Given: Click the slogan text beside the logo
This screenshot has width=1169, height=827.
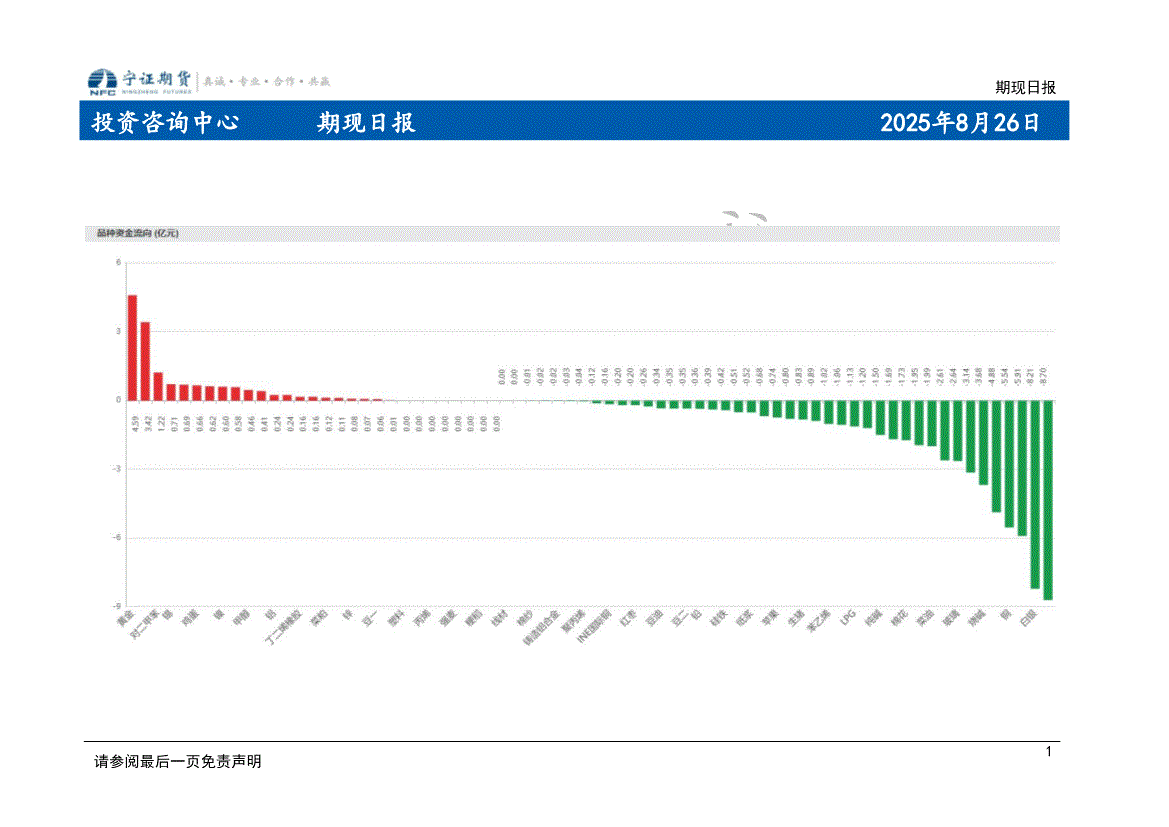Looking at the screenshot, I should (x=266, y=81).
